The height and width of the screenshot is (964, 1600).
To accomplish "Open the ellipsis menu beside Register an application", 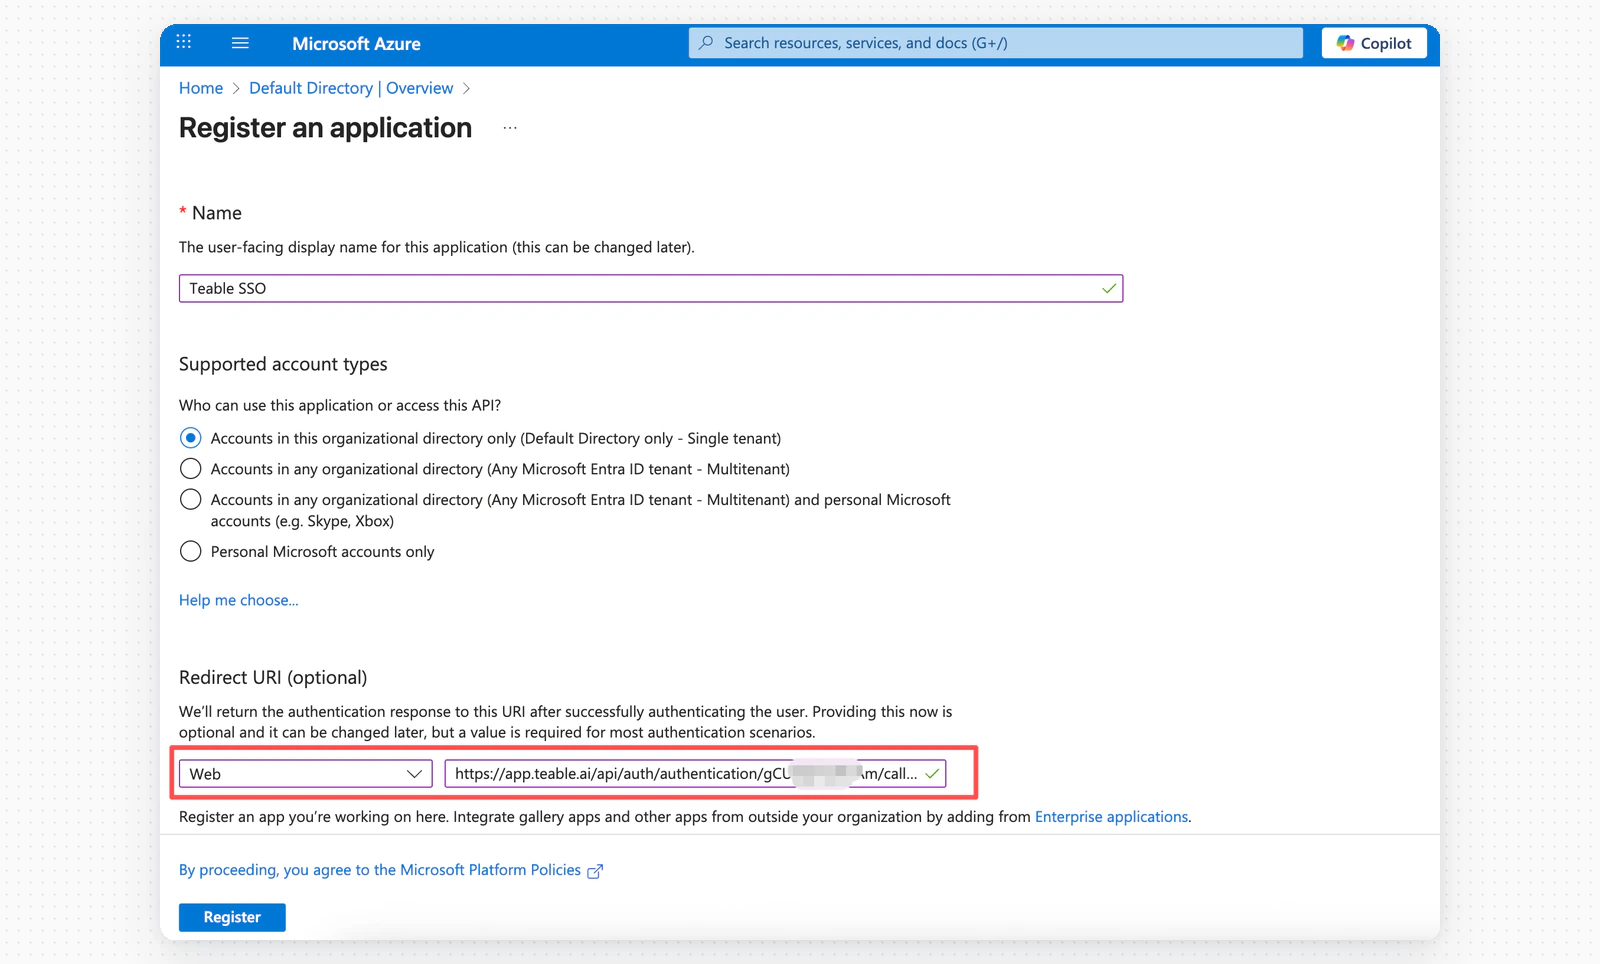I will point(510,128).
